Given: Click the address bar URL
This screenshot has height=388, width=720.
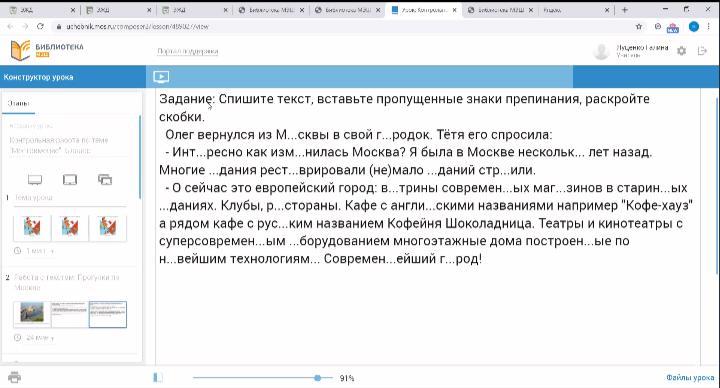Looking at the screenshot, I should point(137,27).
